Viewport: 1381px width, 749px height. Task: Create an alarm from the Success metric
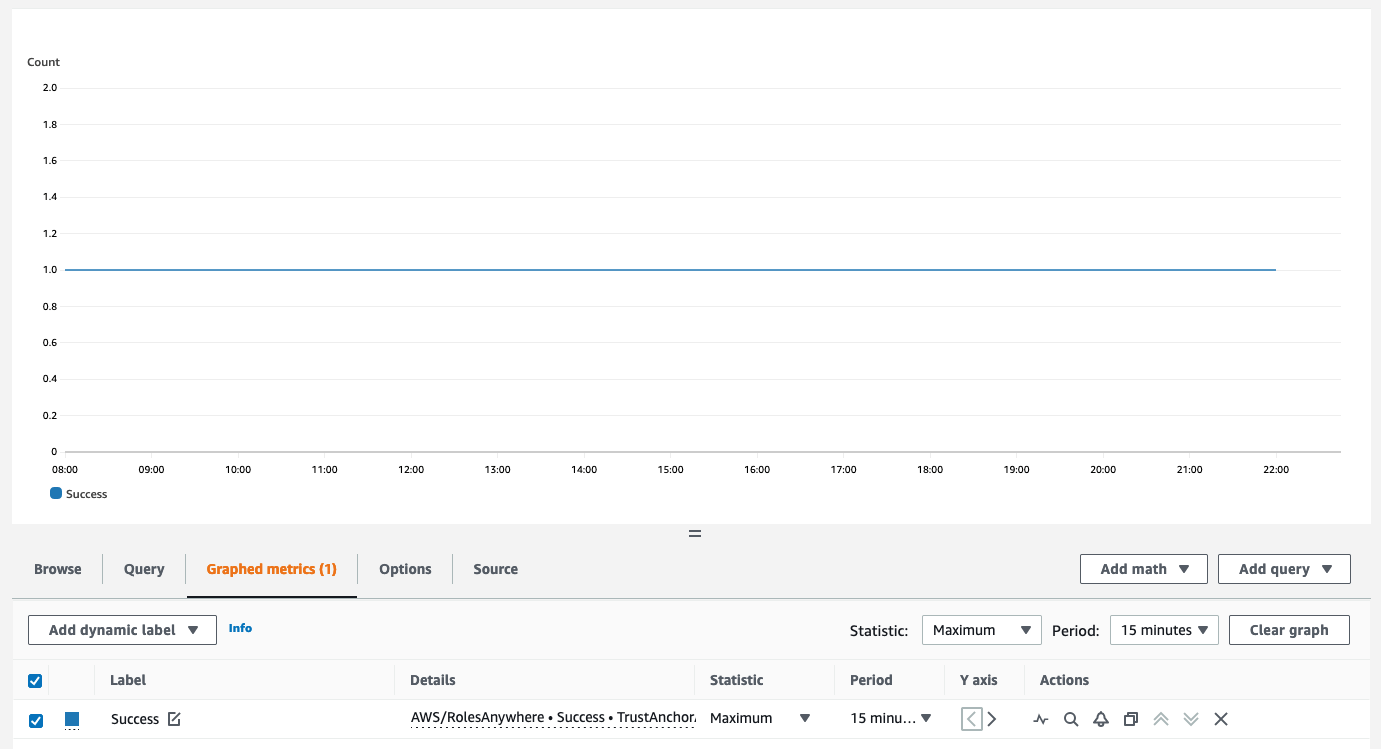1101,719
